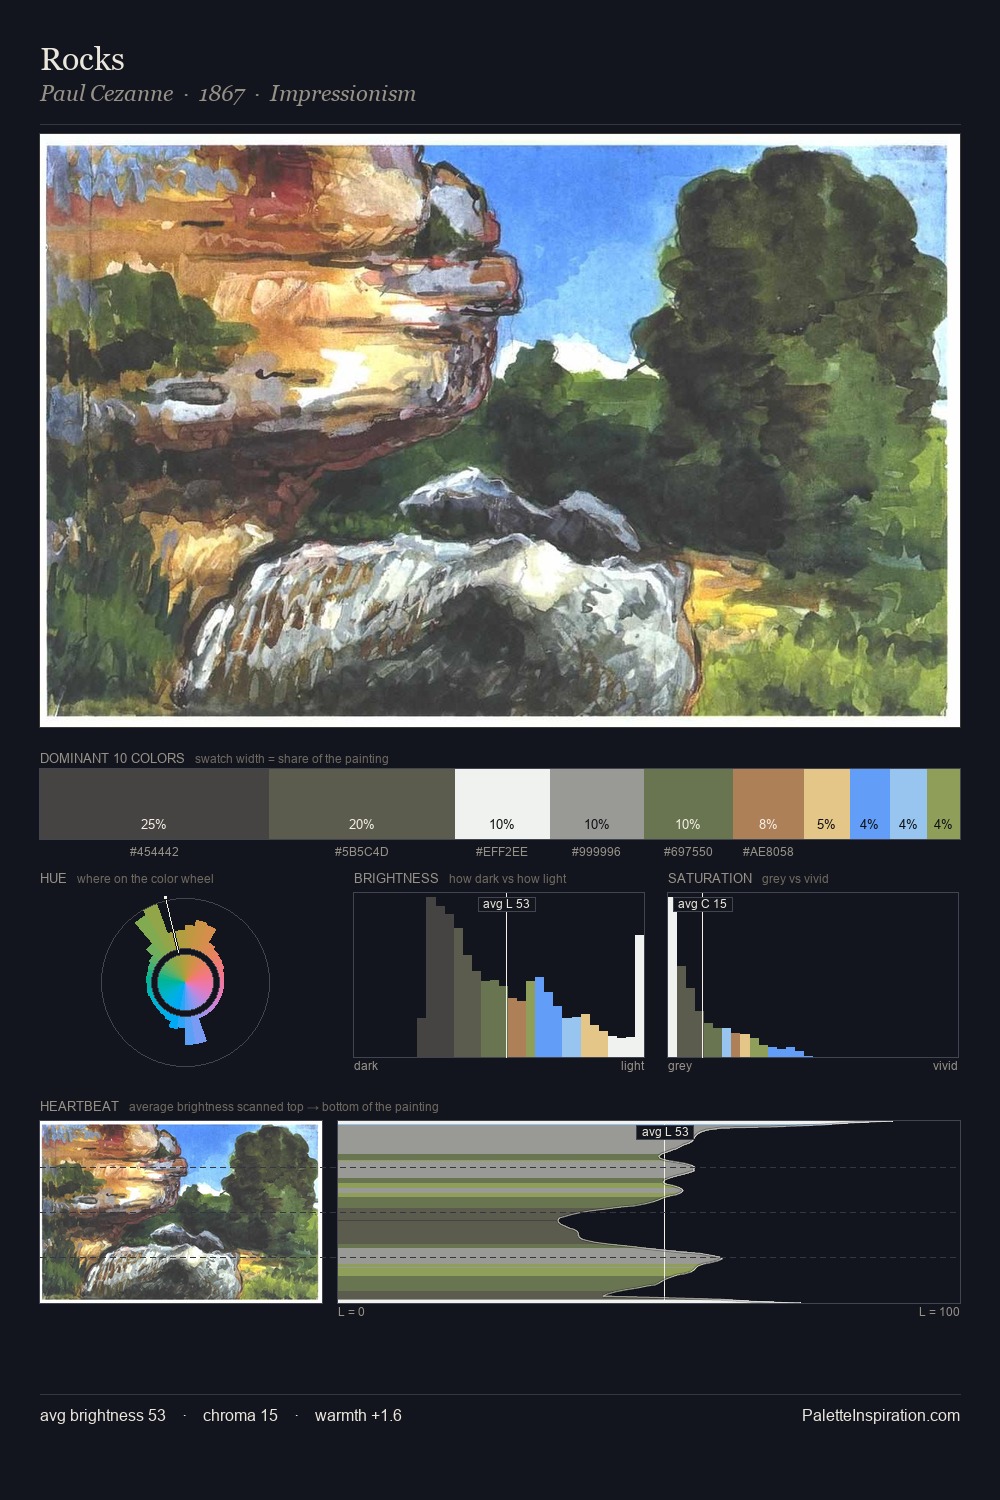Select the 25% dark grey swatch
This screenshot has width=1000, height=1500.
(x=154, y=804)
